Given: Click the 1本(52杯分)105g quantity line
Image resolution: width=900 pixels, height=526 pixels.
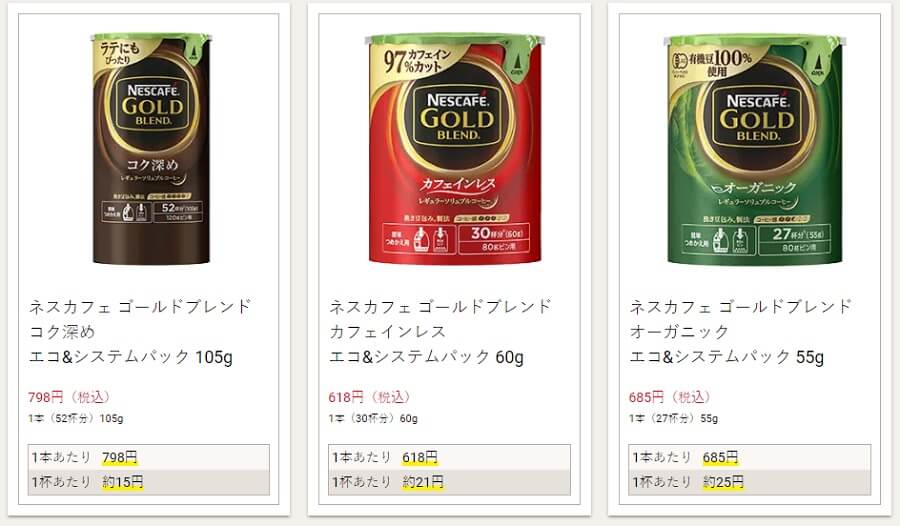Looking at the screenshot, I should [76, 419].
